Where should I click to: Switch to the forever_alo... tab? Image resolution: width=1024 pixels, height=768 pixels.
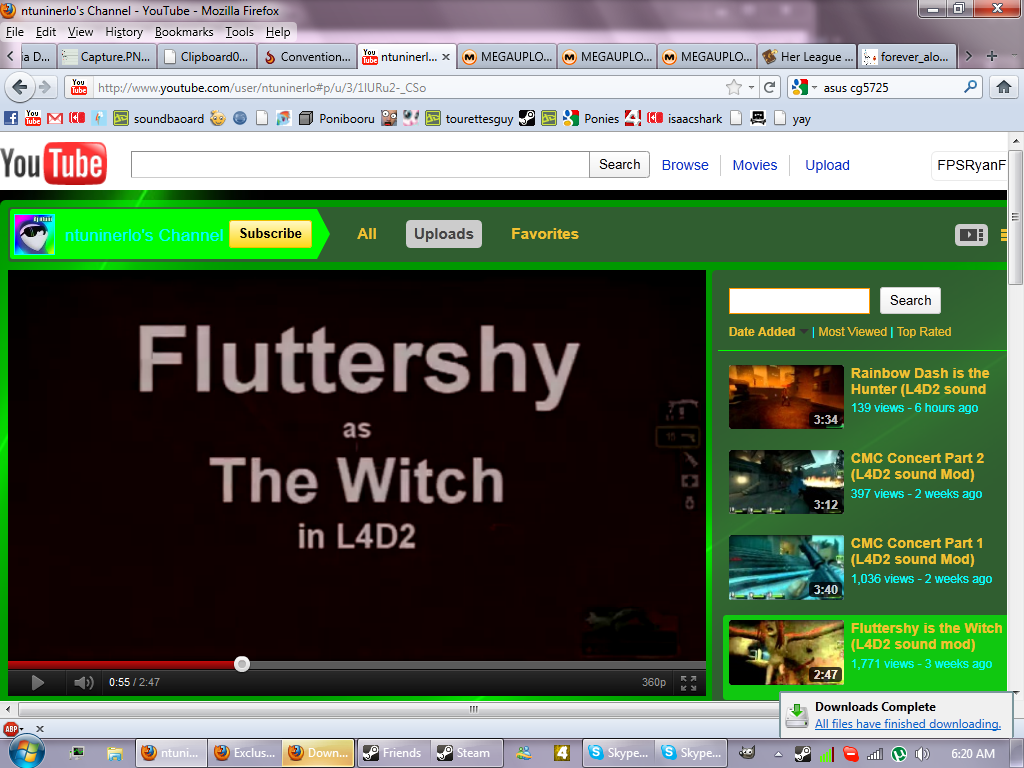click(x=907, y=57)
